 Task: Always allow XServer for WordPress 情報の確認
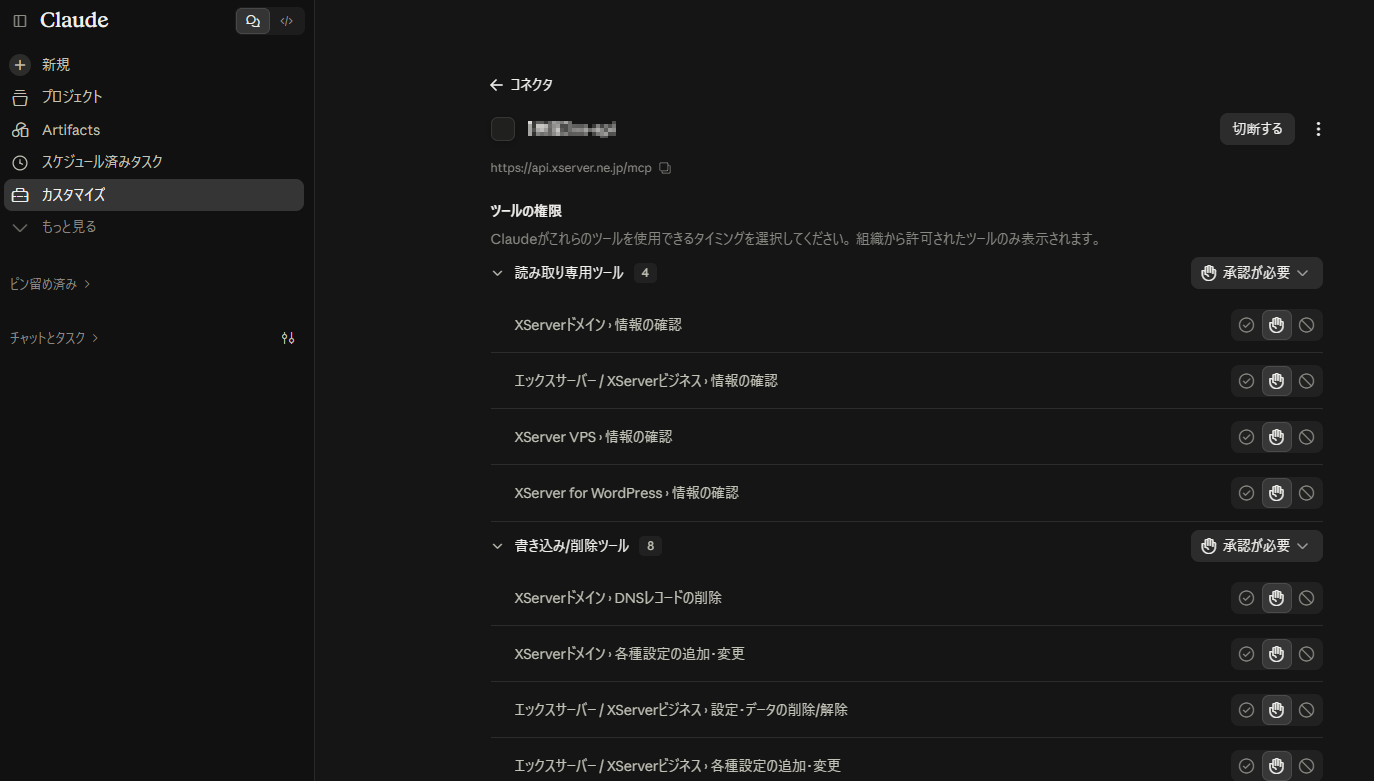[x=1246, y=493]
